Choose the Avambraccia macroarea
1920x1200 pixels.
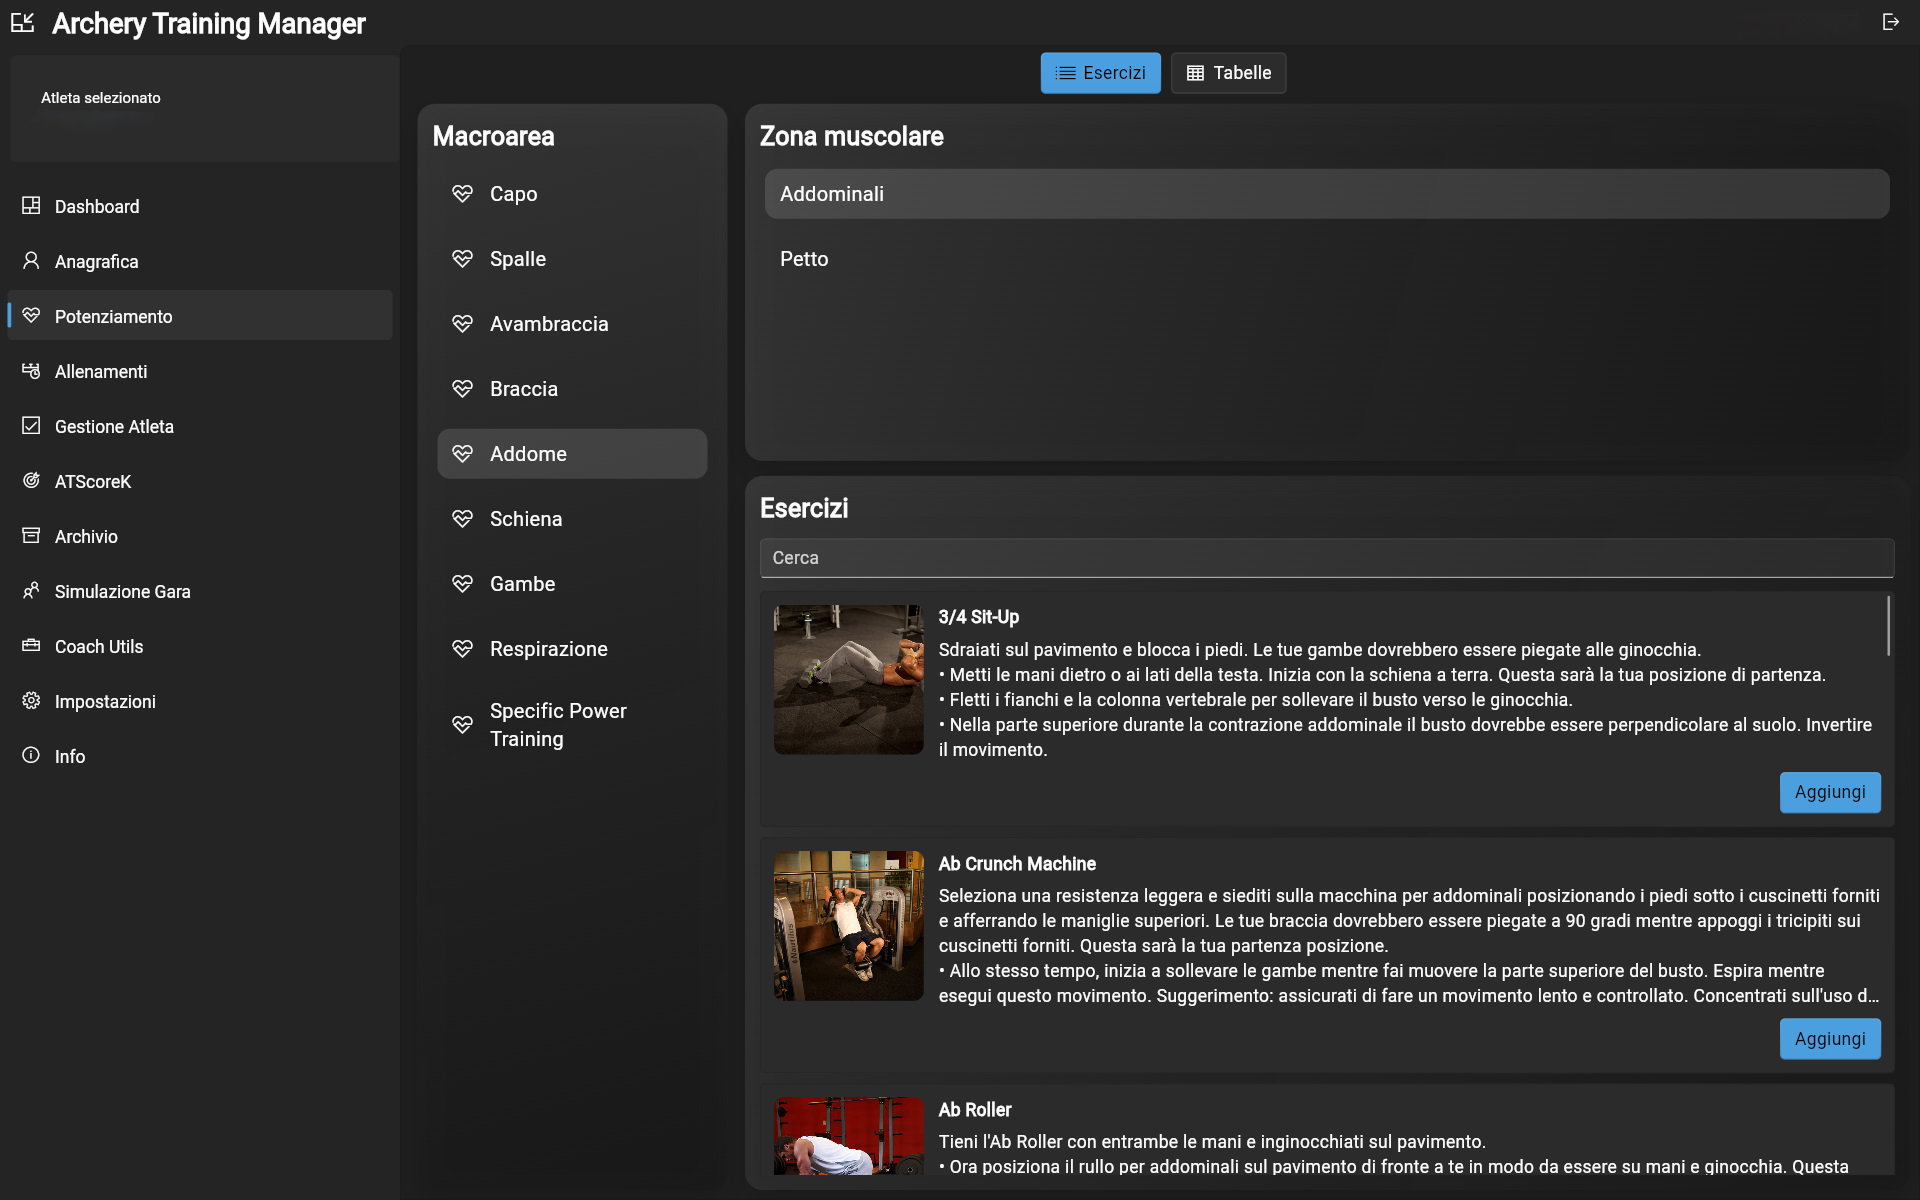tap(572, 324)
